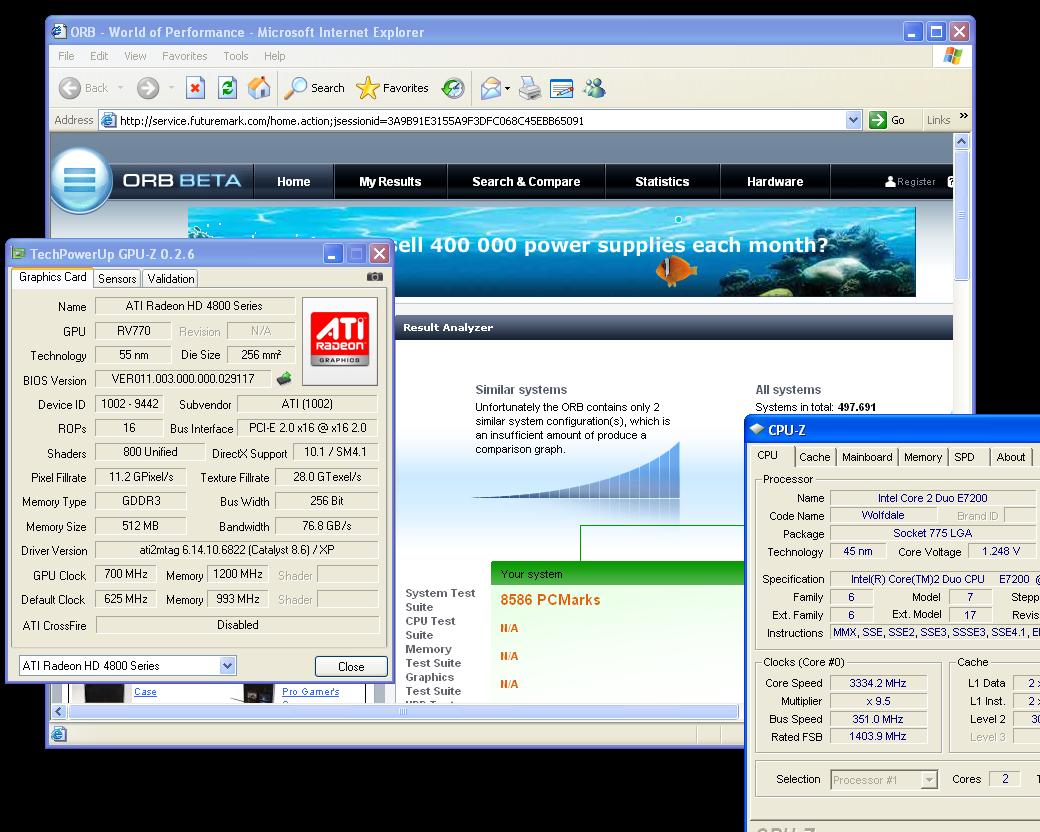
Task: Click the IE address URL field
Action: (x=482, y=120)
